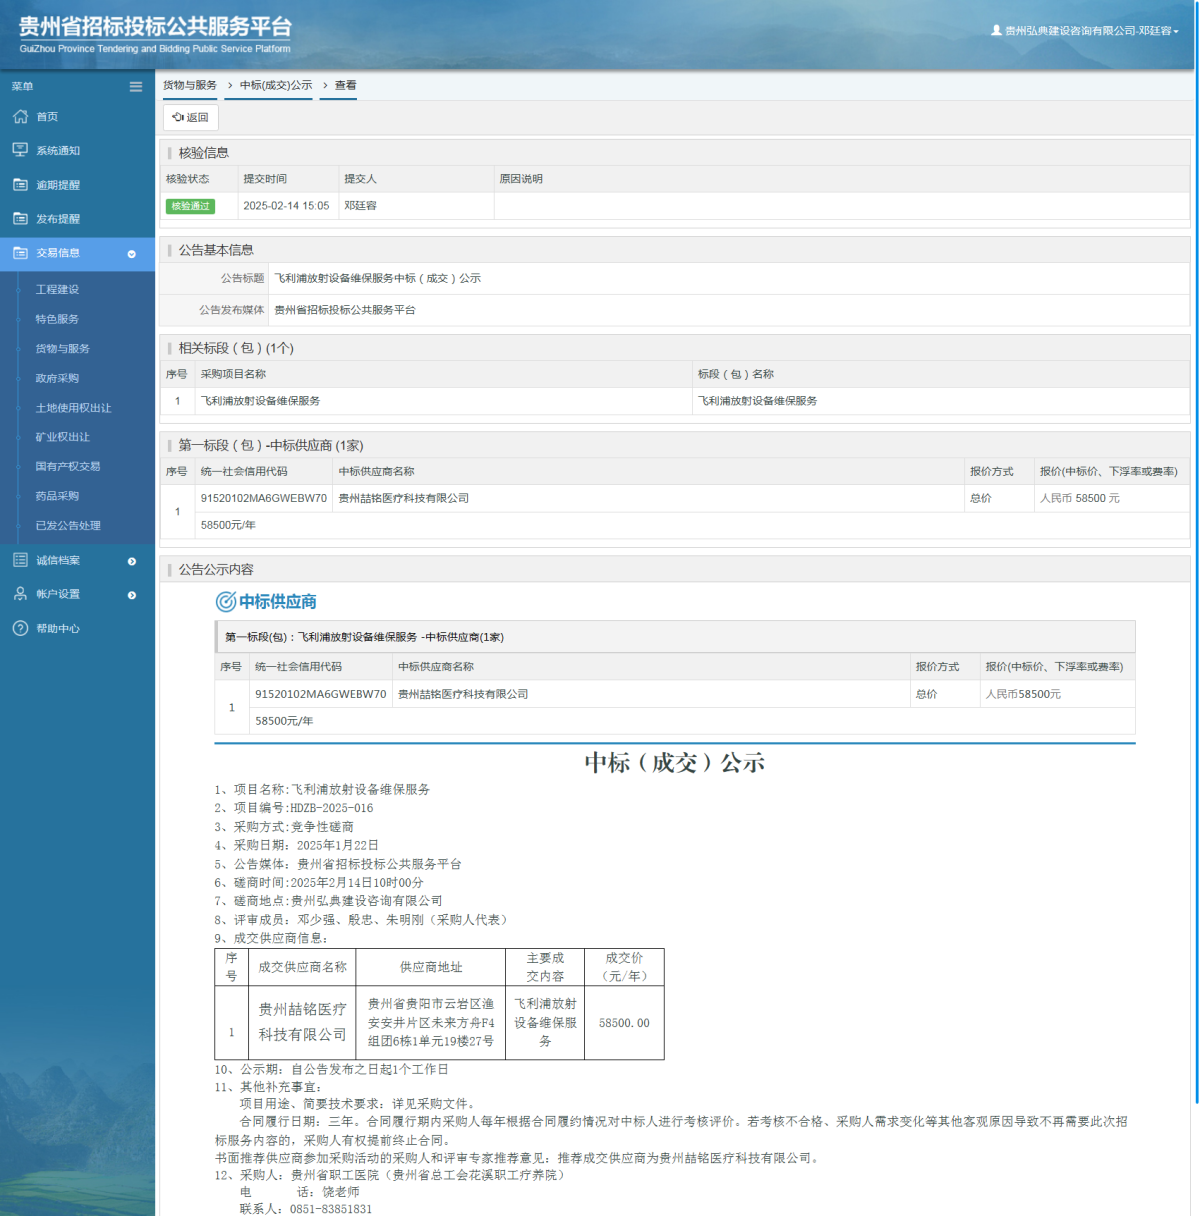The height and width of the screenshot is (1216, 1200).
Task: Click 贵州省招标投标公共服务平台 media value
Action: click(x=345, y=310)
